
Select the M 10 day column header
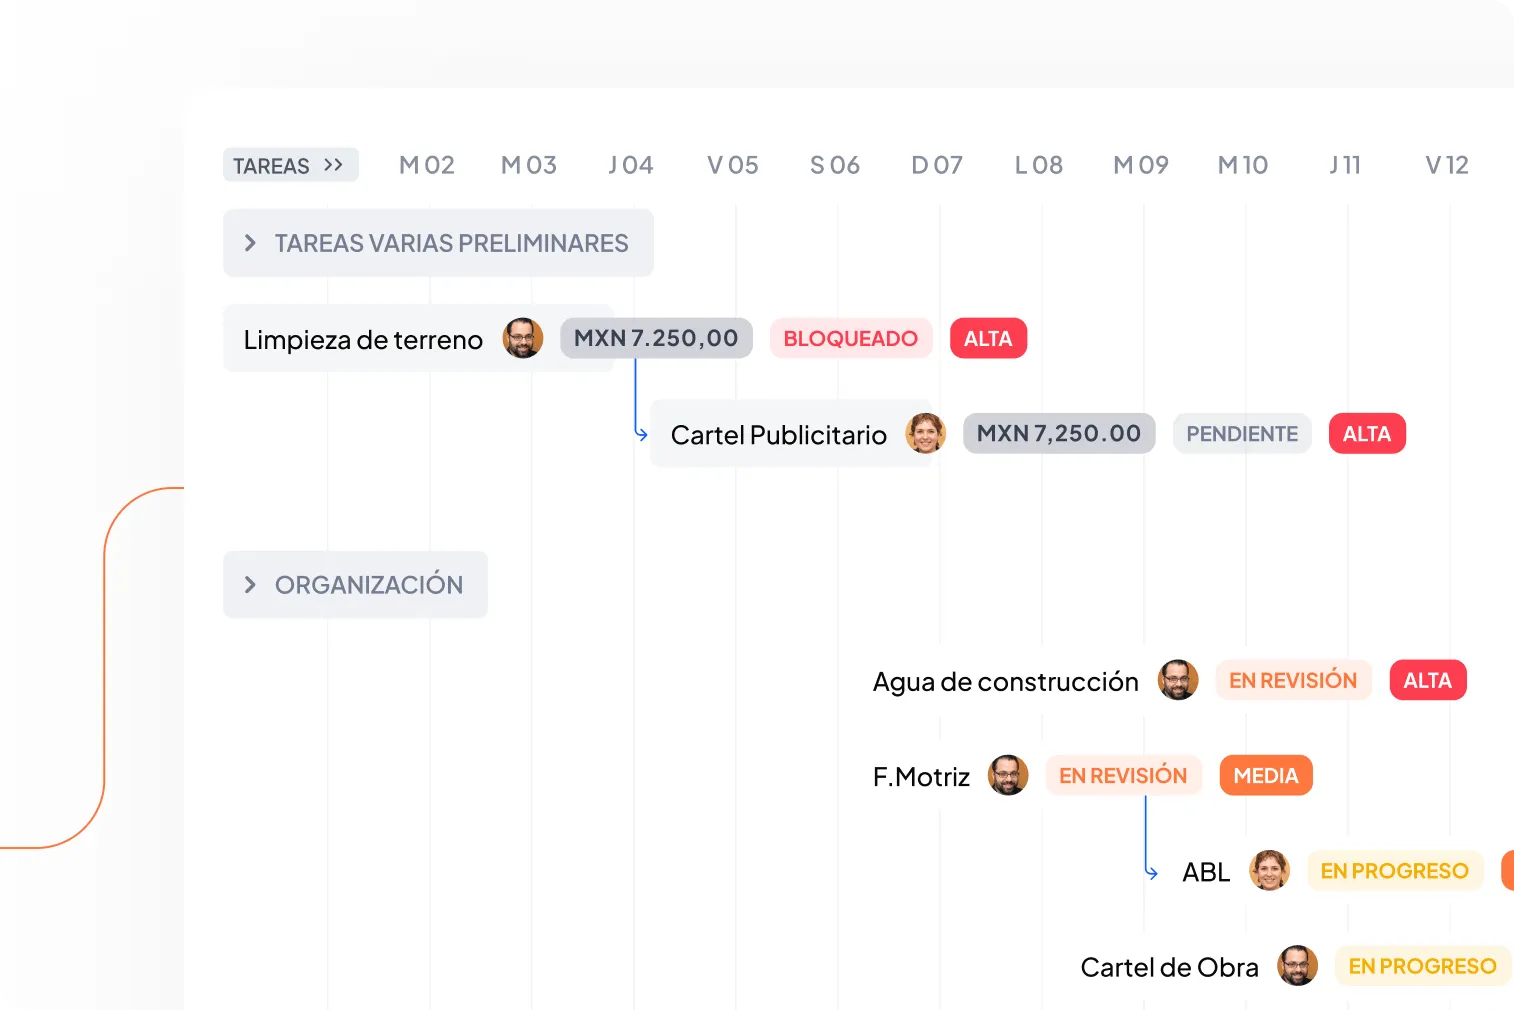pyautogui.click(x=1243, y=165)
